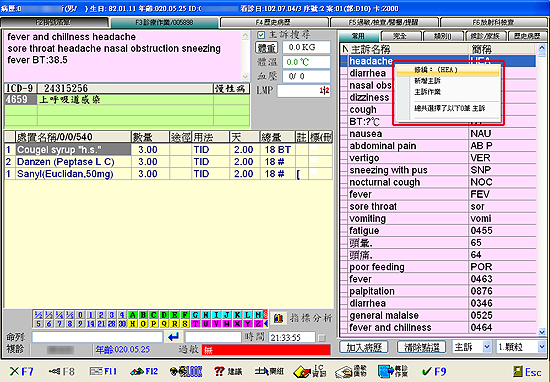Switch to F6 放射科檢查 tab
This screenshot has height=382, width=550.
coord(493,22)
